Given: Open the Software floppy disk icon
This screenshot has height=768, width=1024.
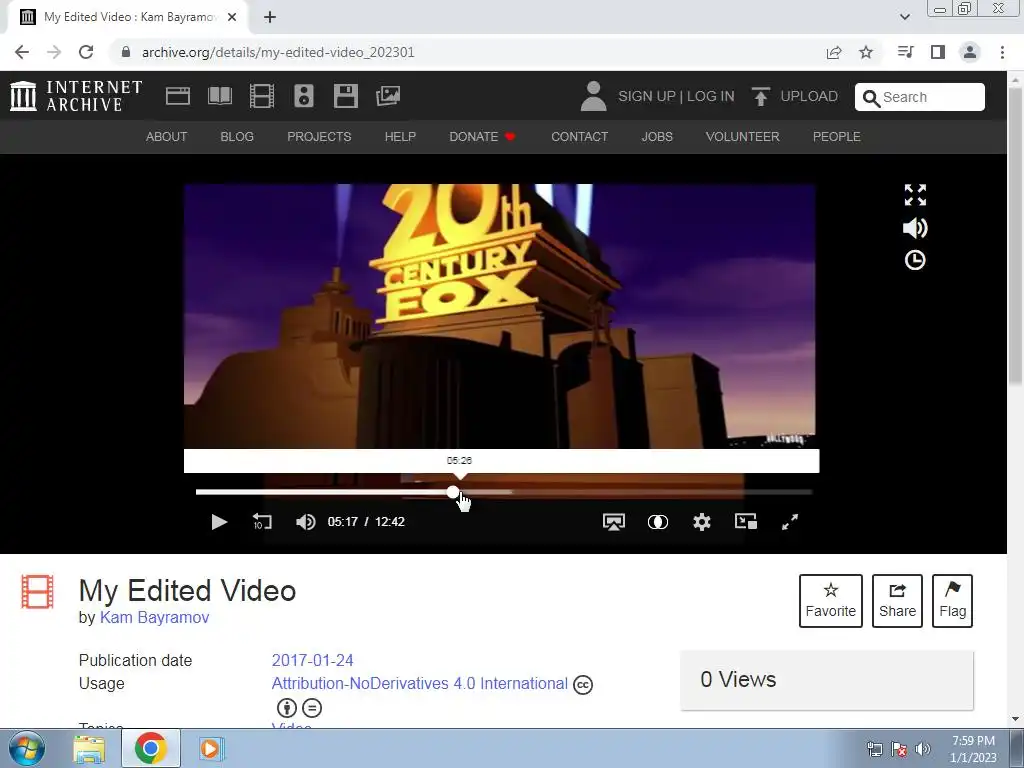Looking at the screenshot, I should click(345, 96).
